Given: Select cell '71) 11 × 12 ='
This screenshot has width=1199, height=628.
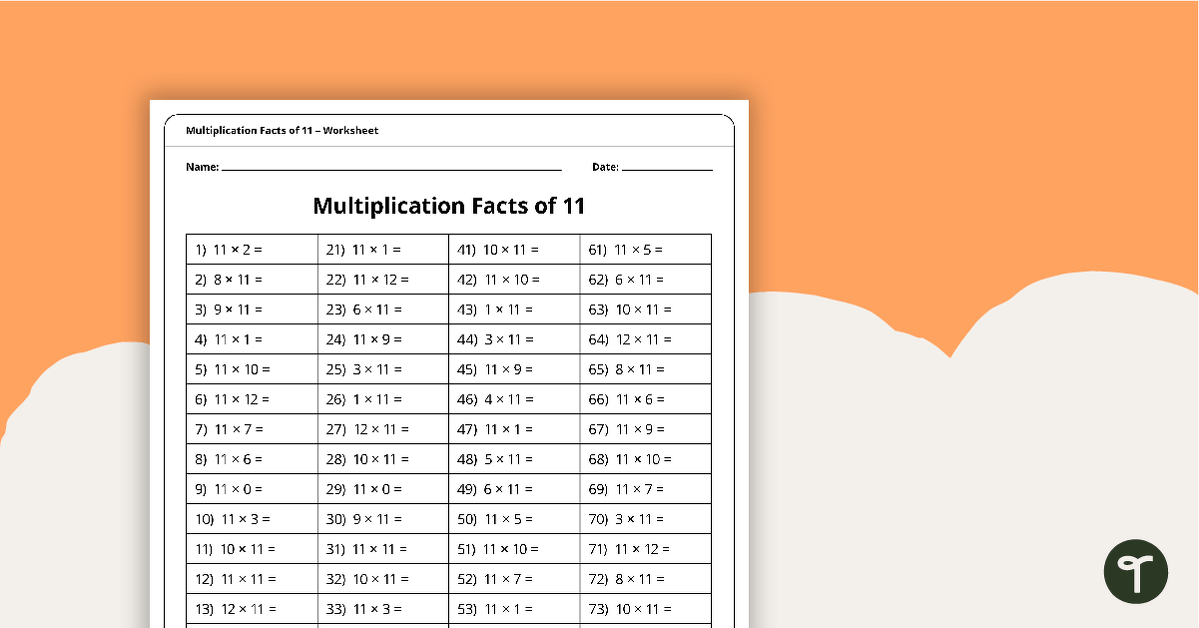Looking at the screenshot, I should click(x=646, y=548).
